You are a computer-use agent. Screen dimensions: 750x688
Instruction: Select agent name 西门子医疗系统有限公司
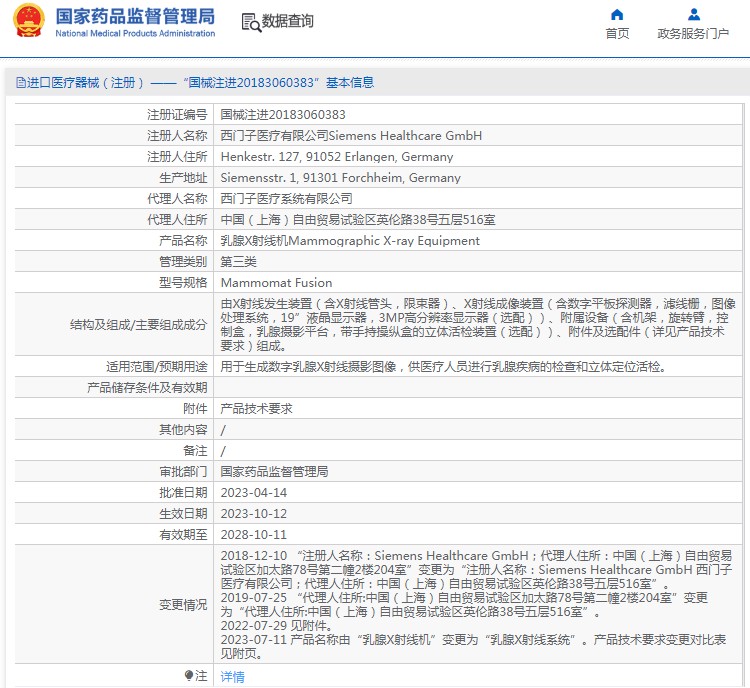tap(287, 199)
